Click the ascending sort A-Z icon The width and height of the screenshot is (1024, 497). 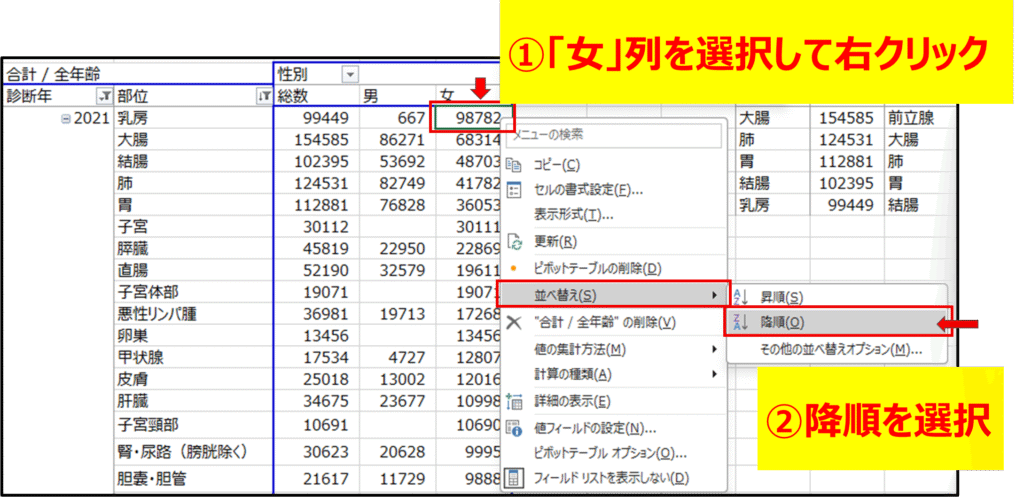point(741,297)
